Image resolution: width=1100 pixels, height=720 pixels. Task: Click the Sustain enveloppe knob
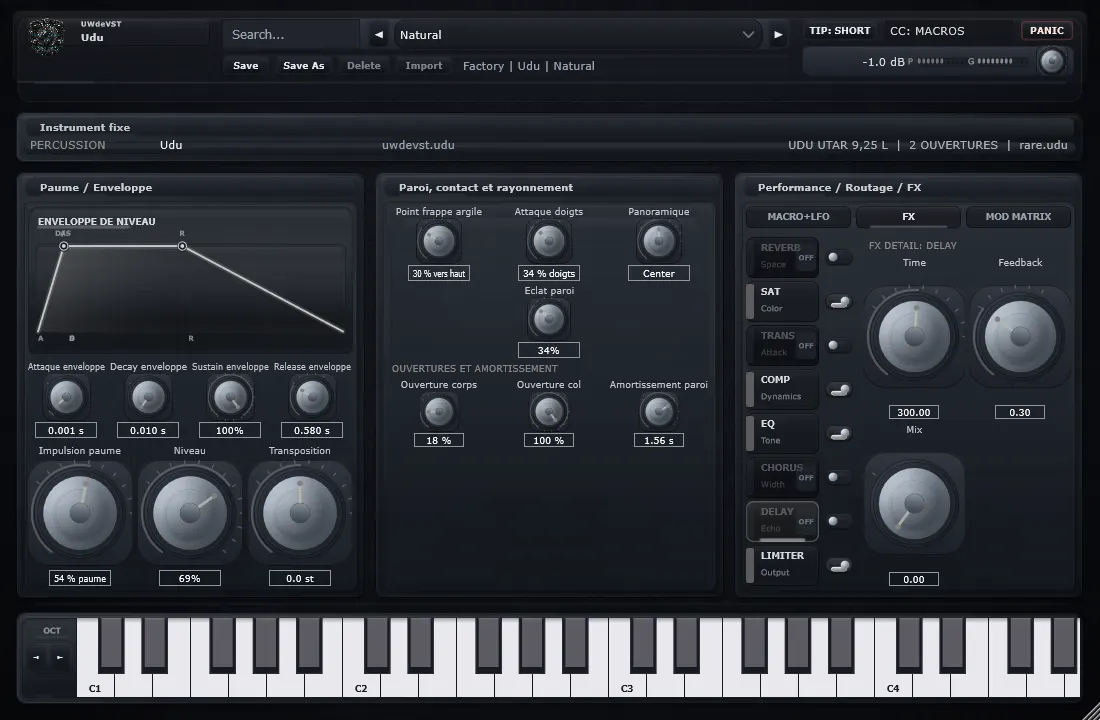(x=230, y=397)
